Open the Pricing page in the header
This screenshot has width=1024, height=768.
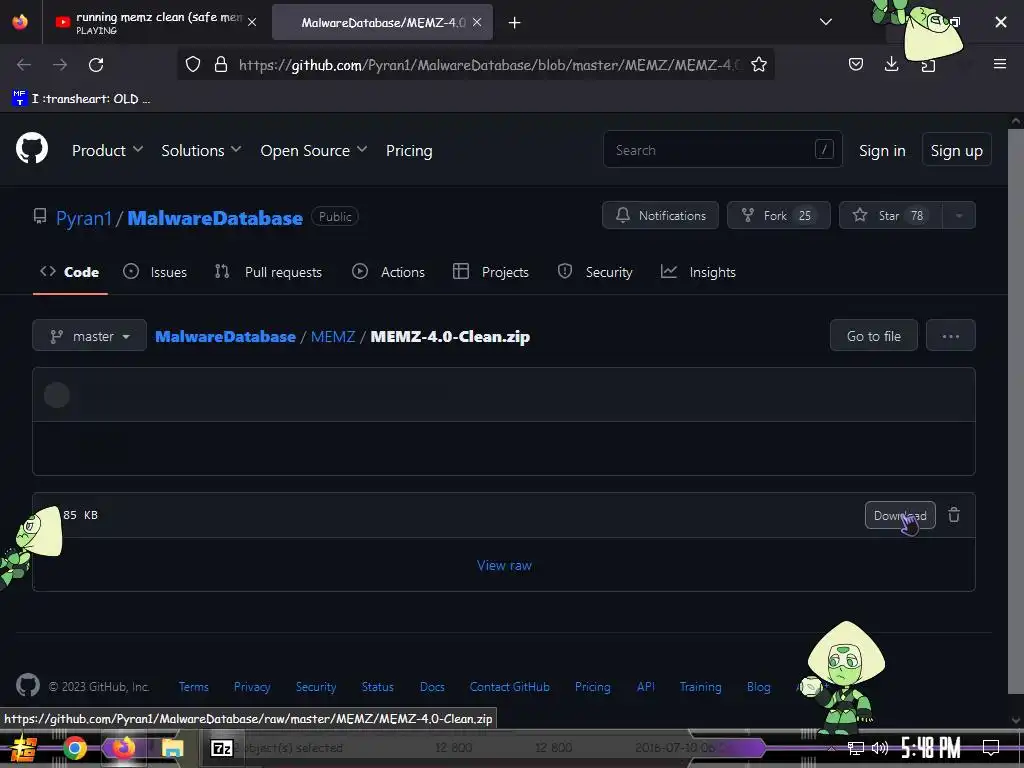click(x=409, y=150)
